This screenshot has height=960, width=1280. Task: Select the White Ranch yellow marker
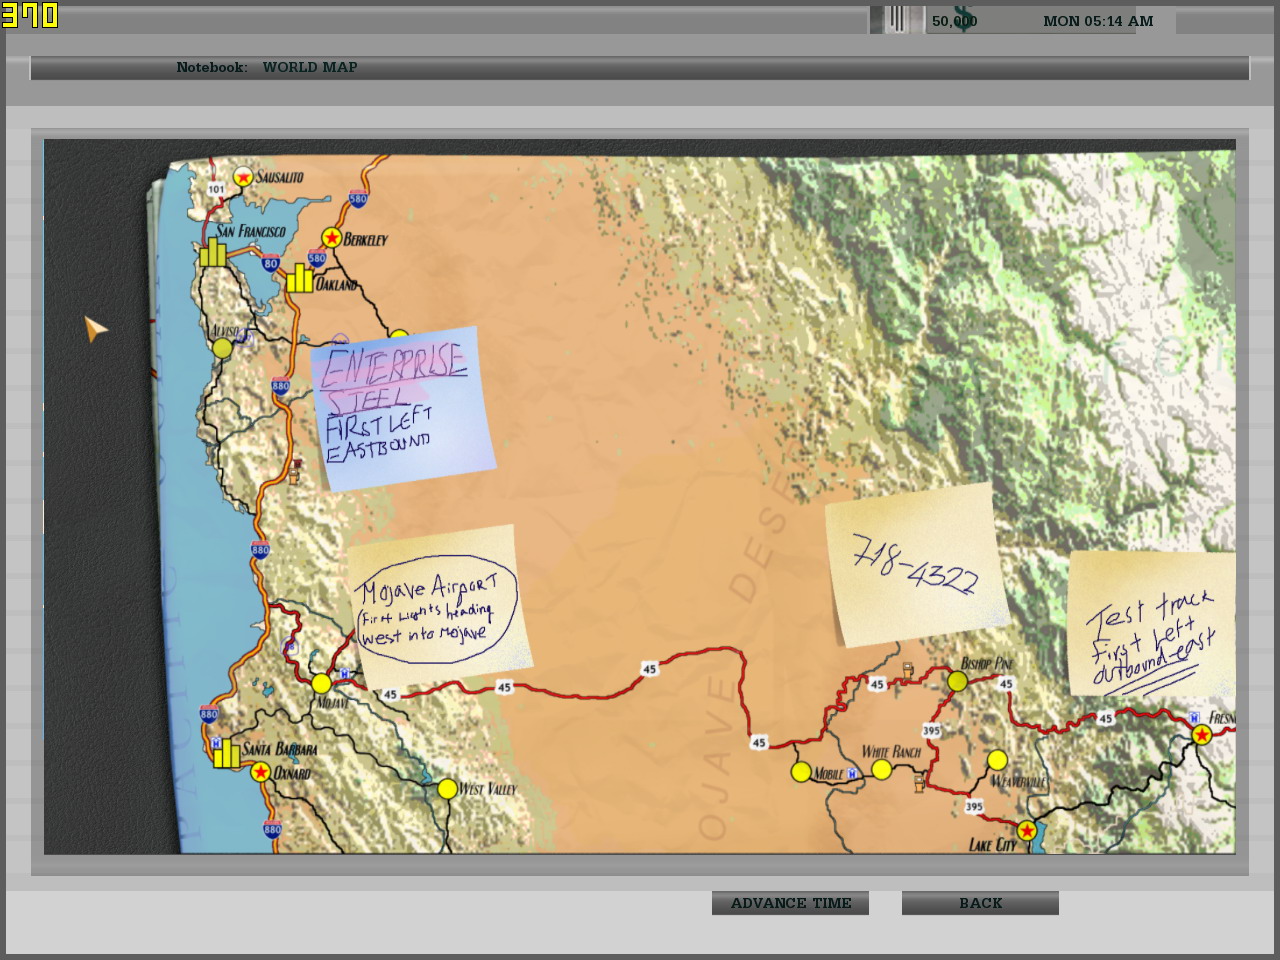(x=881, y=769)
